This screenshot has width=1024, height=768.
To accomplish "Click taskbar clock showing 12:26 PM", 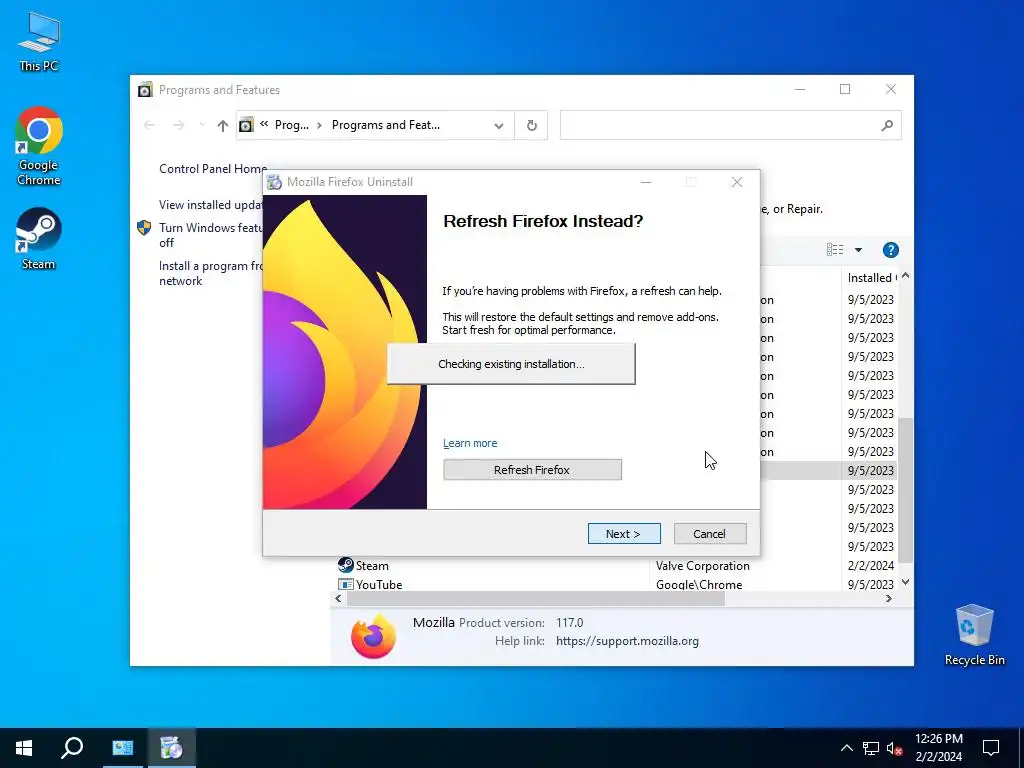I will (x=938, y=748).
